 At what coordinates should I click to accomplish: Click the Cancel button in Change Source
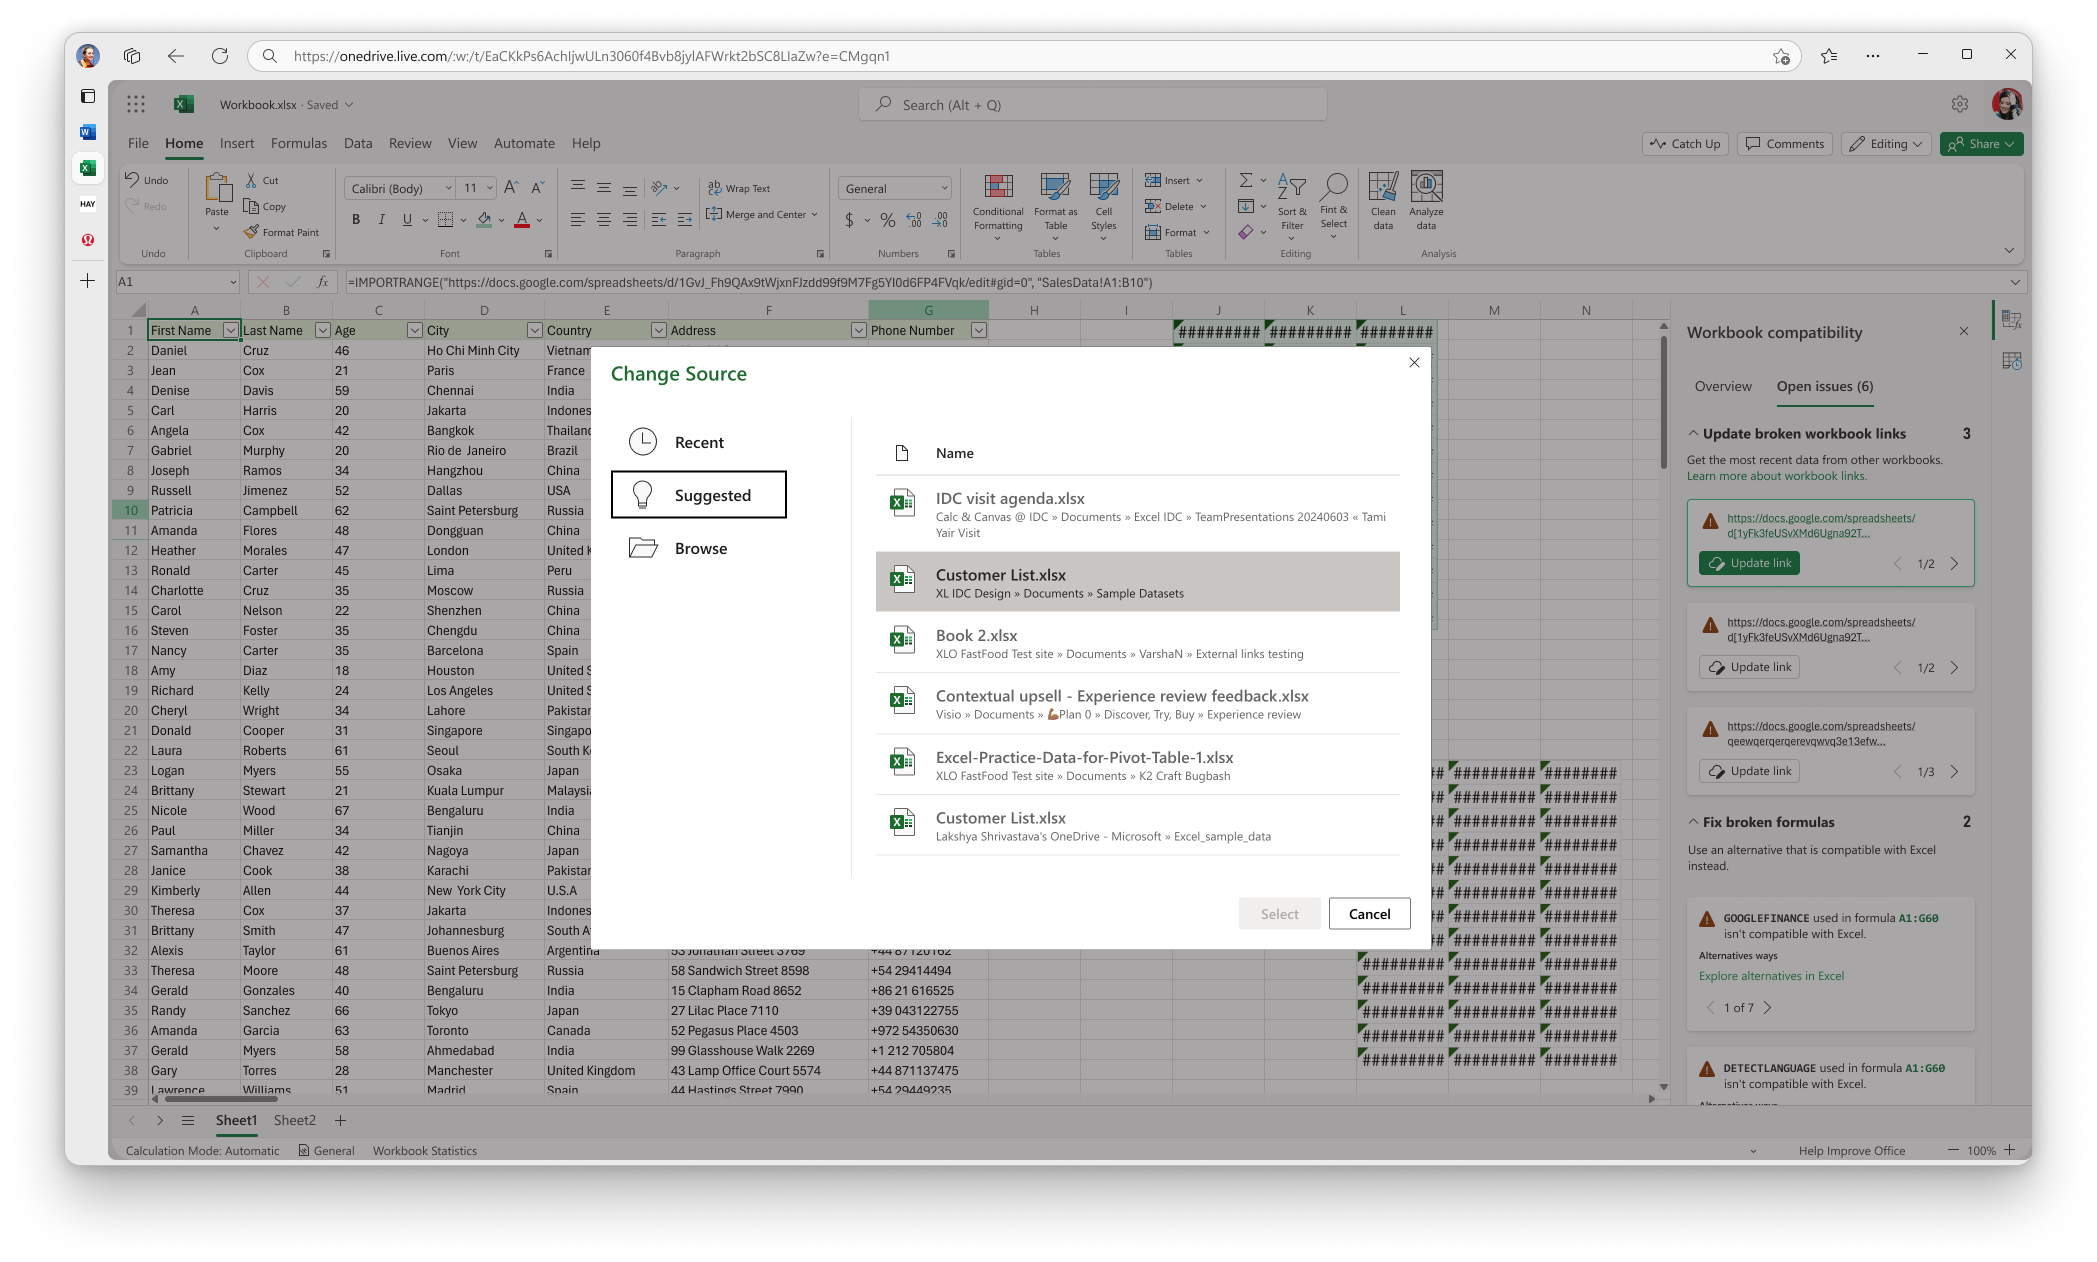[x=1369, y=913]
